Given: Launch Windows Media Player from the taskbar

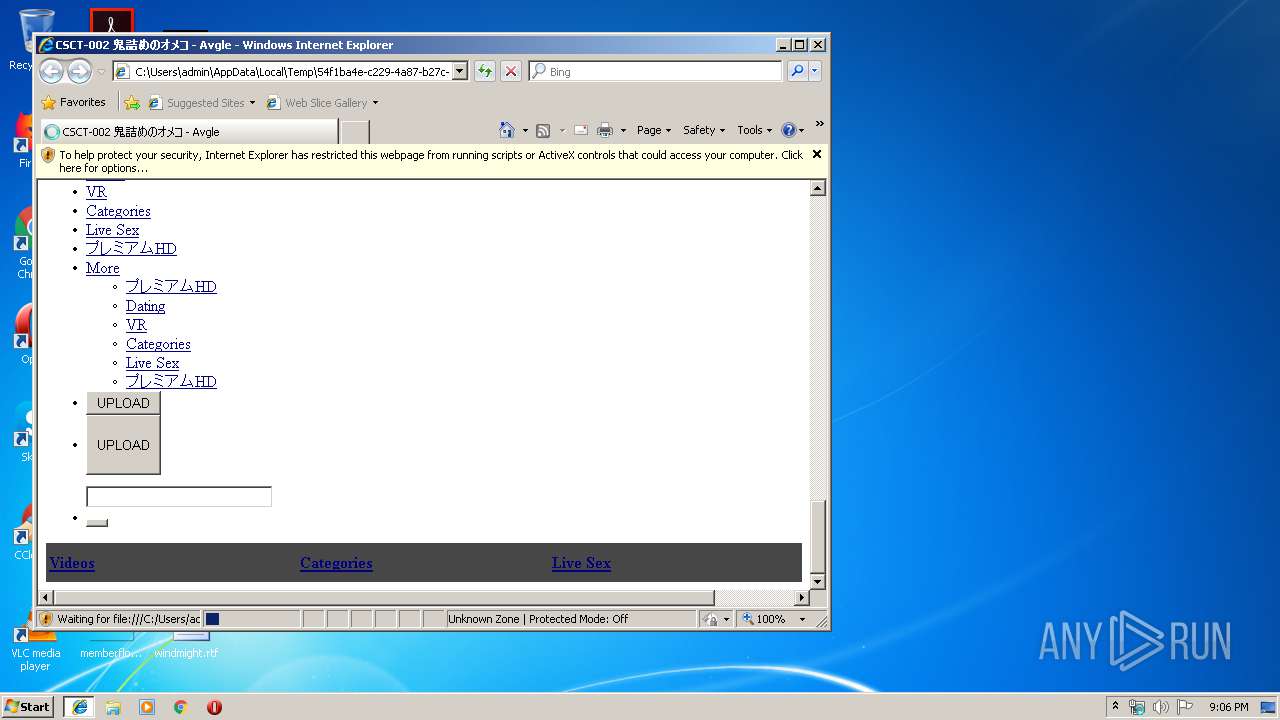Looking at the screenshot, I should tap(147, 707).
